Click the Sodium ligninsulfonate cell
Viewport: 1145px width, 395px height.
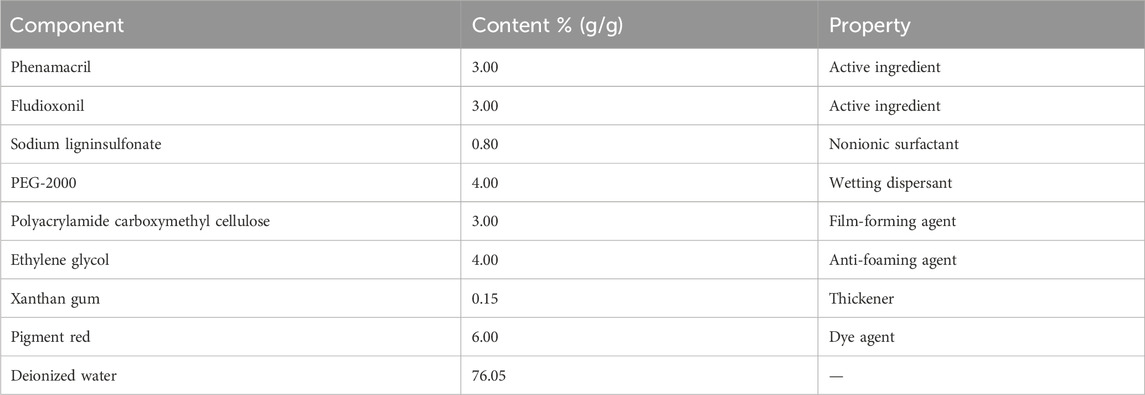point(230,145)
